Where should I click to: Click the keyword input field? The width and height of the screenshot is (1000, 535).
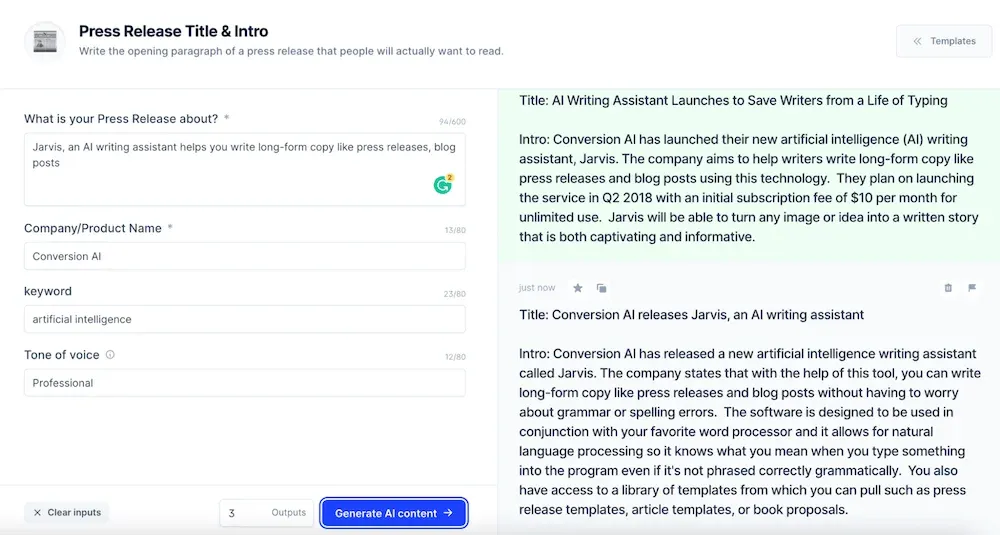pyautogui.click(x=244, y=320)
